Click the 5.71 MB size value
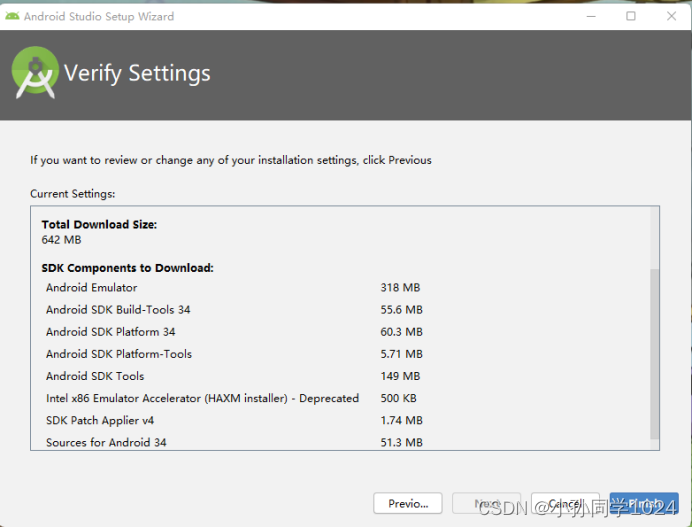Viewport: 693px width, 527px height. click(x=401, y=354)
